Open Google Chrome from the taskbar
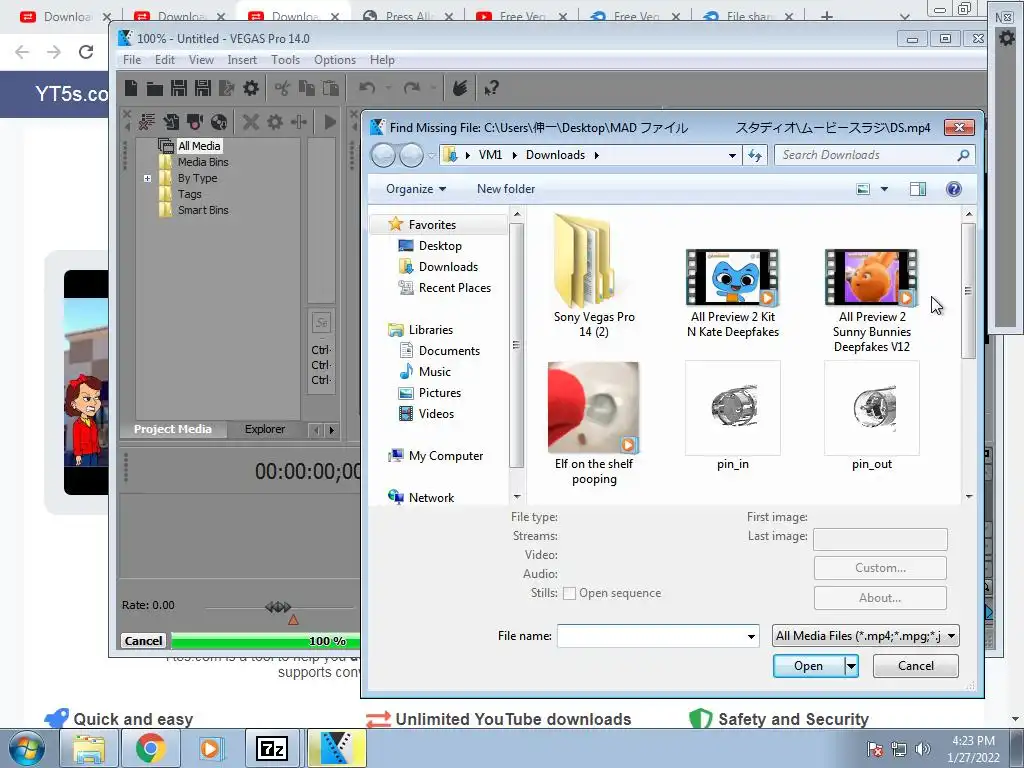 (x=150, y=748)
